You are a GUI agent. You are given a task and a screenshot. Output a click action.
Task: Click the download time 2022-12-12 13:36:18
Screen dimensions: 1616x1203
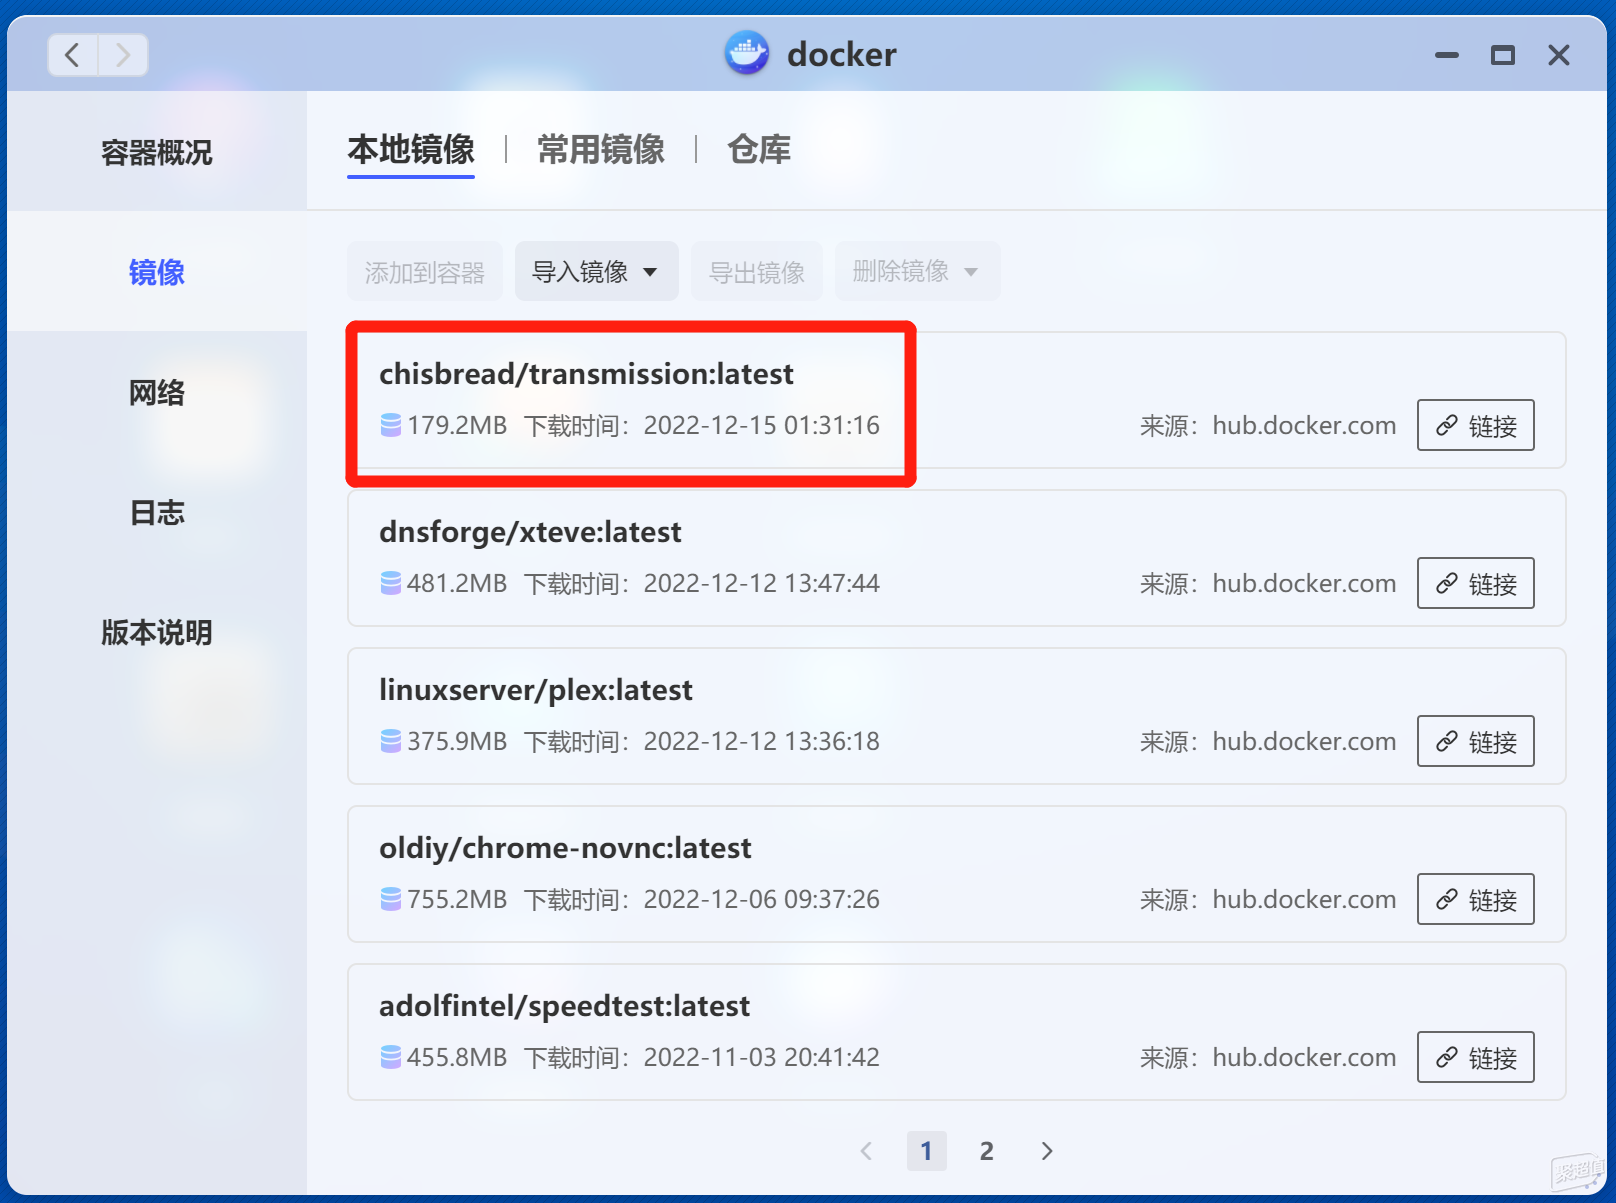[x=761, y=741]
